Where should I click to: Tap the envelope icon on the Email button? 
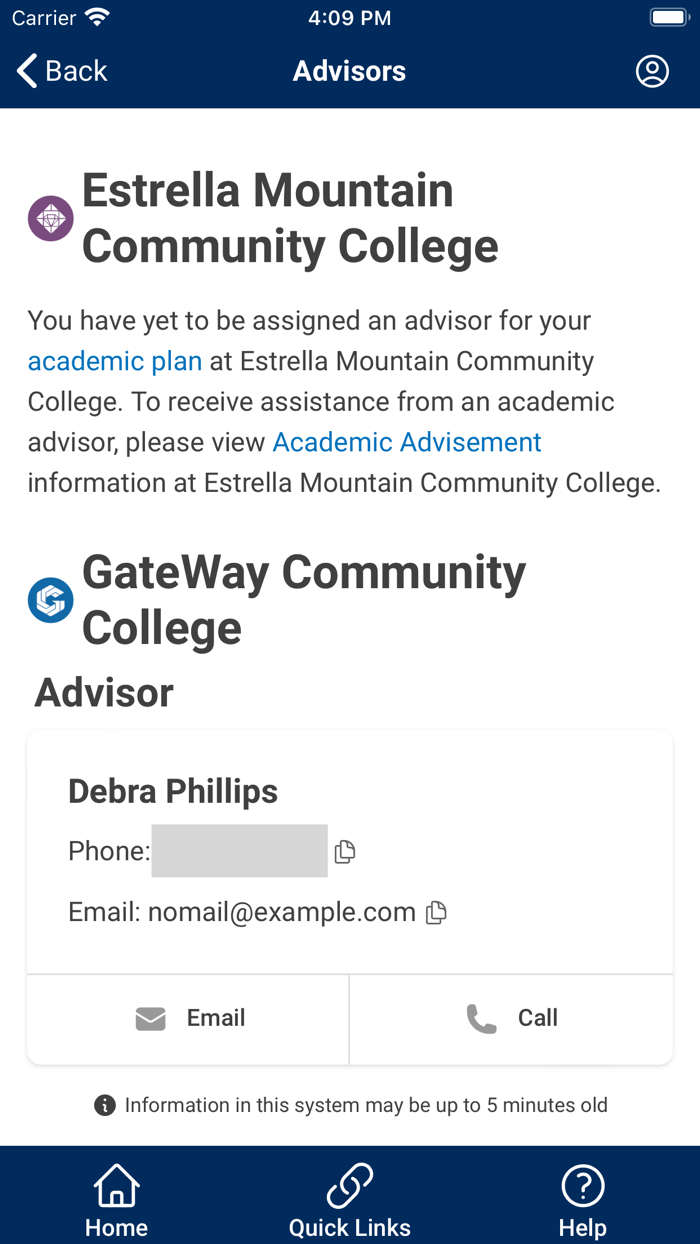tap(149, 1017)
